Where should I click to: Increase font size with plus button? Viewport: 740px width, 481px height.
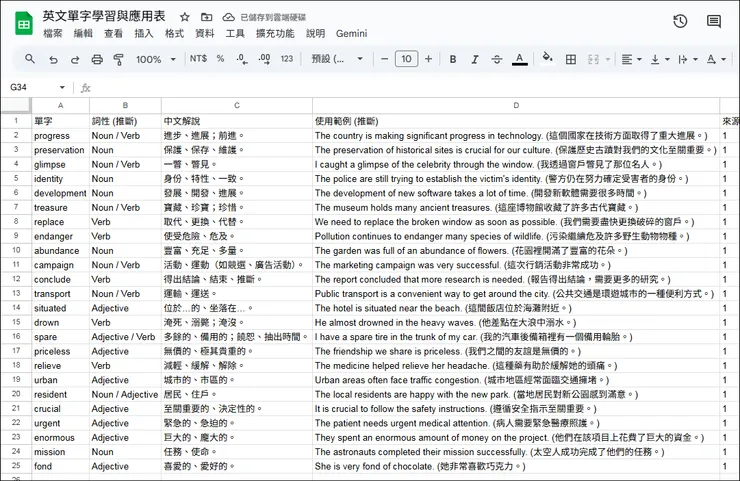(428, 59)
